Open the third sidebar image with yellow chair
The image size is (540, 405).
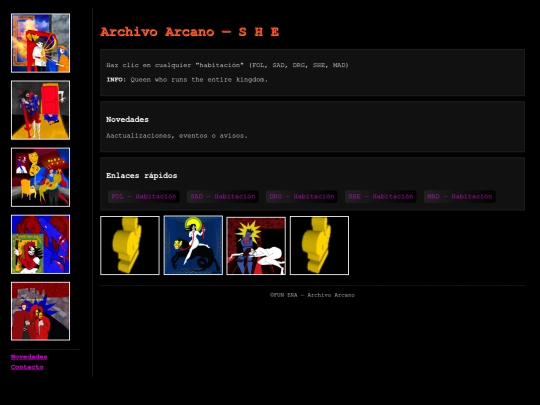coord(40,177)
